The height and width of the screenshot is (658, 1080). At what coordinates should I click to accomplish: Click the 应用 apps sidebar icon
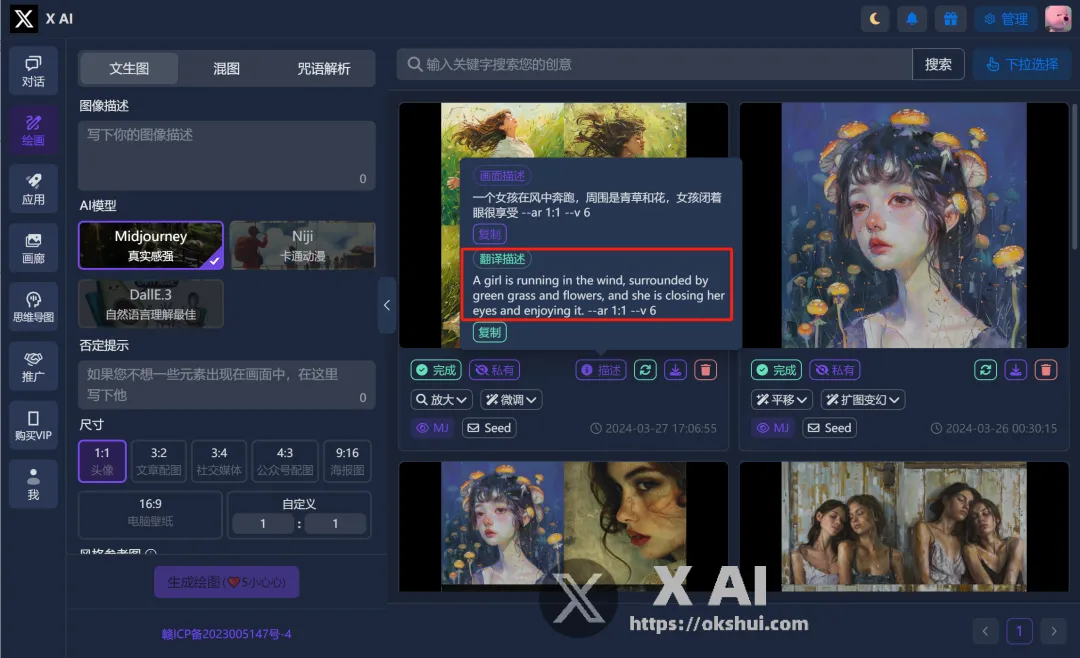pos(33,189)
